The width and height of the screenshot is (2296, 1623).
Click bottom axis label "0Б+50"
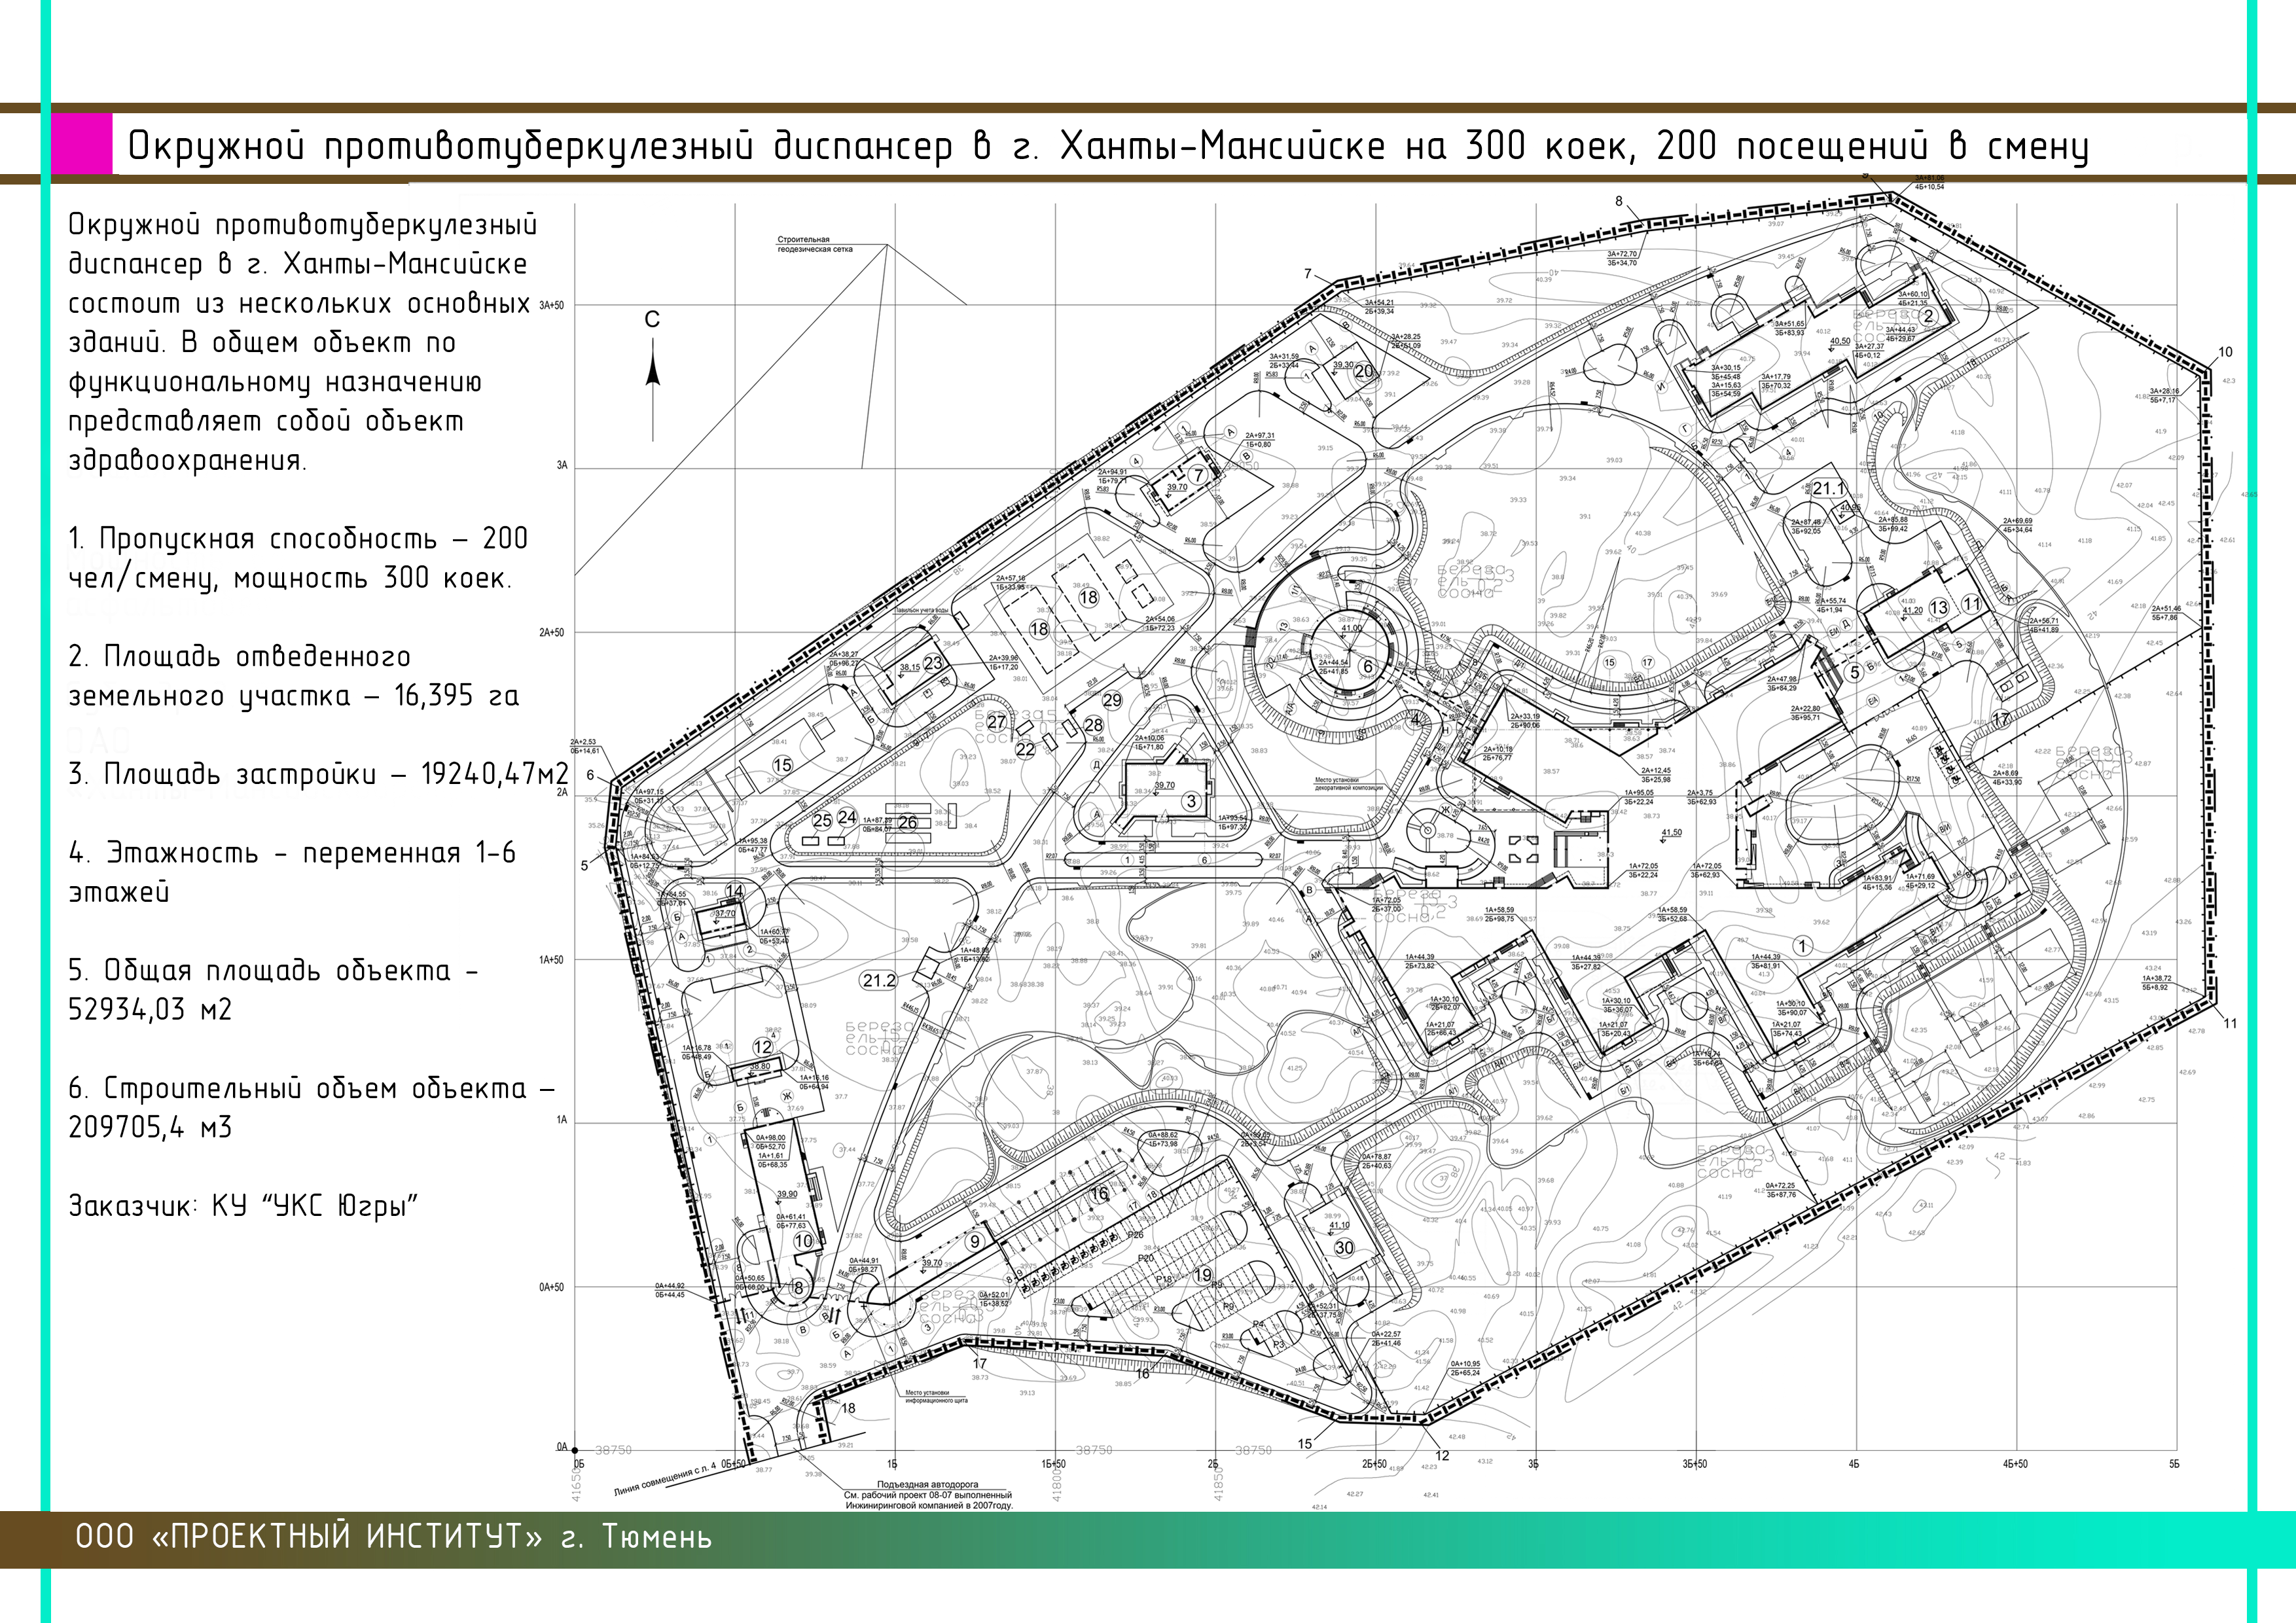(x=733, y=1464)
